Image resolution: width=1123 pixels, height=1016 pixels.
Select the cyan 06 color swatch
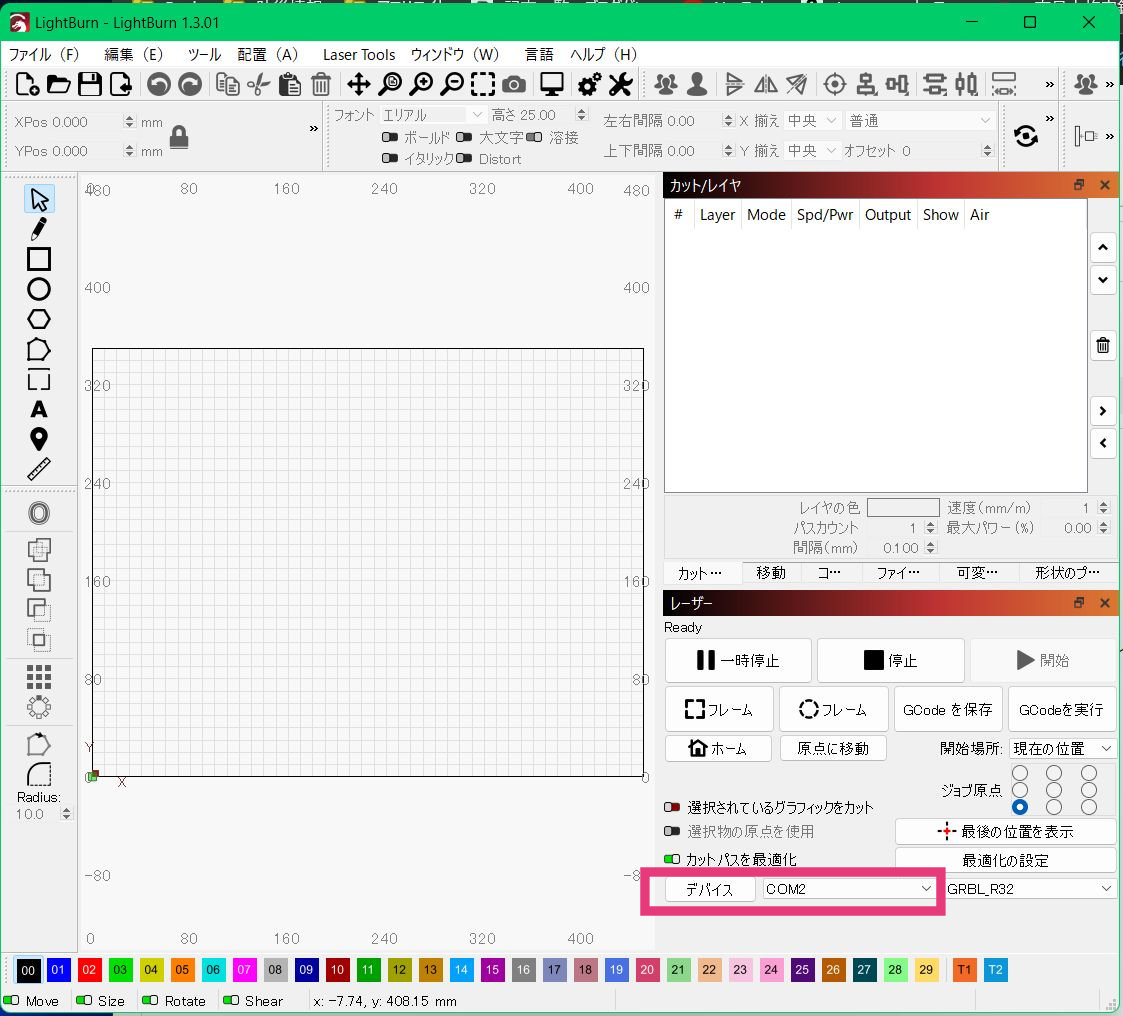tap(213, 969)
